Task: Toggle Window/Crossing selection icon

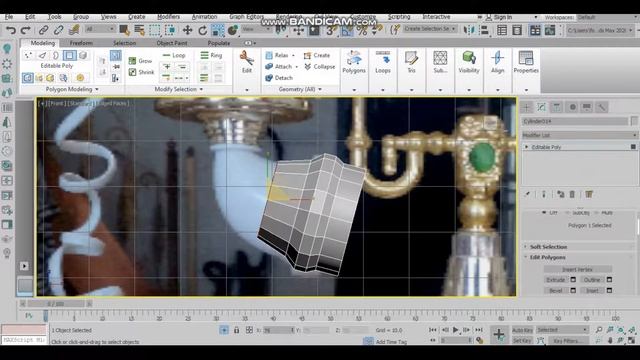Action: [x=170, y=30]
